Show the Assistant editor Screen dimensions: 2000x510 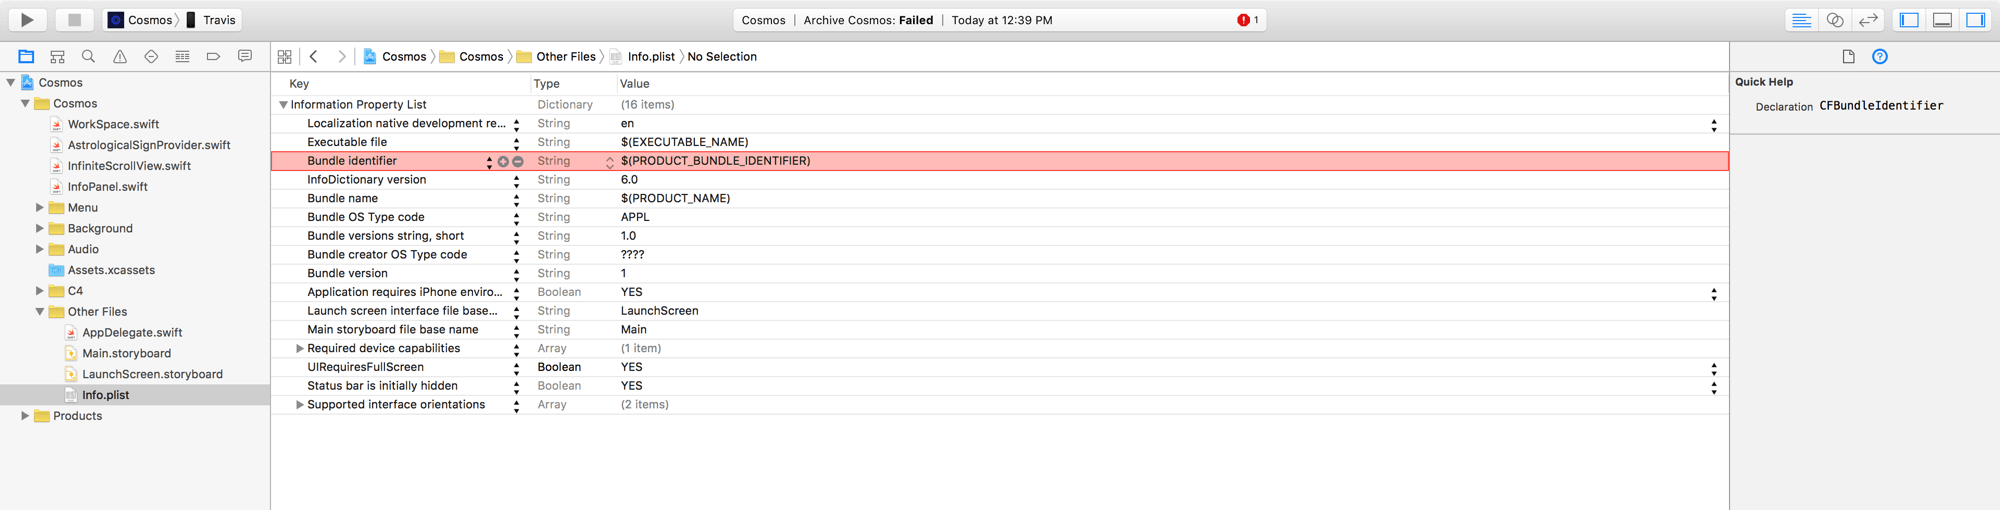click(1835, 20)
